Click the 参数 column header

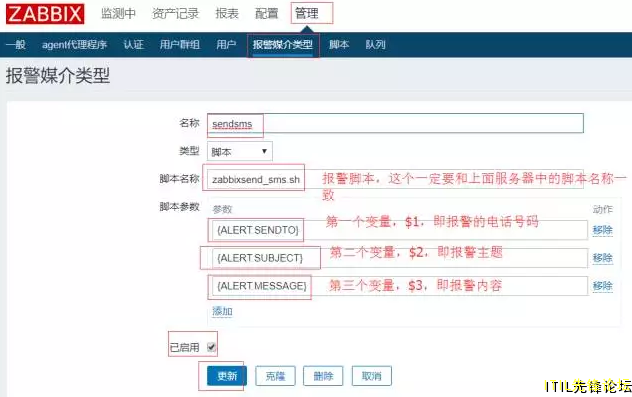(x=222, y=209)
